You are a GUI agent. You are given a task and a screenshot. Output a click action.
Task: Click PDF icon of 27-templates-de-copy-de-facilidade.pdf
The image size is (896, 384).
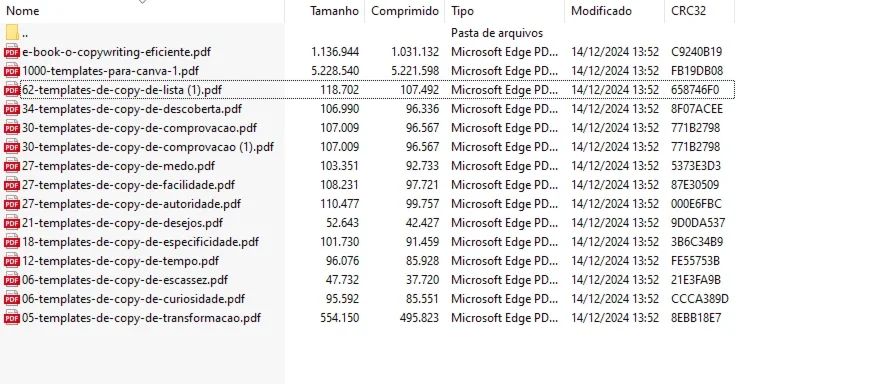point(12,185)
